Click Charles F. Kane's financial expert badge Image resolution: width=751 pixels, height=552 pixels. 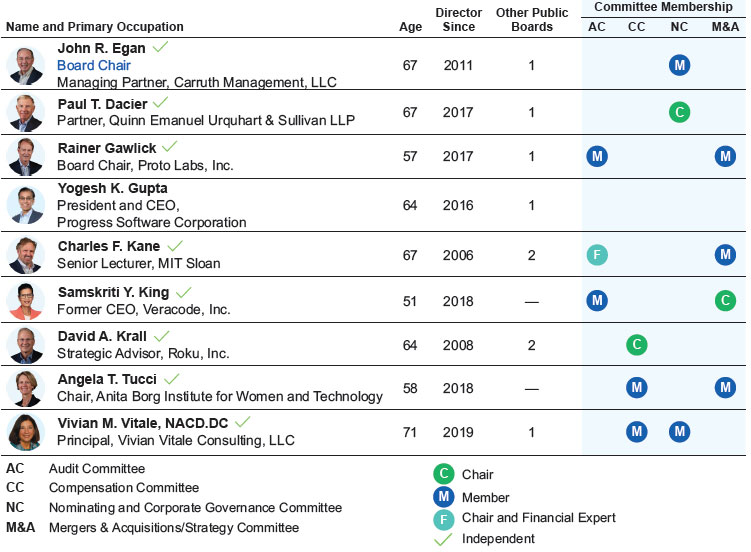click(597, 254)
